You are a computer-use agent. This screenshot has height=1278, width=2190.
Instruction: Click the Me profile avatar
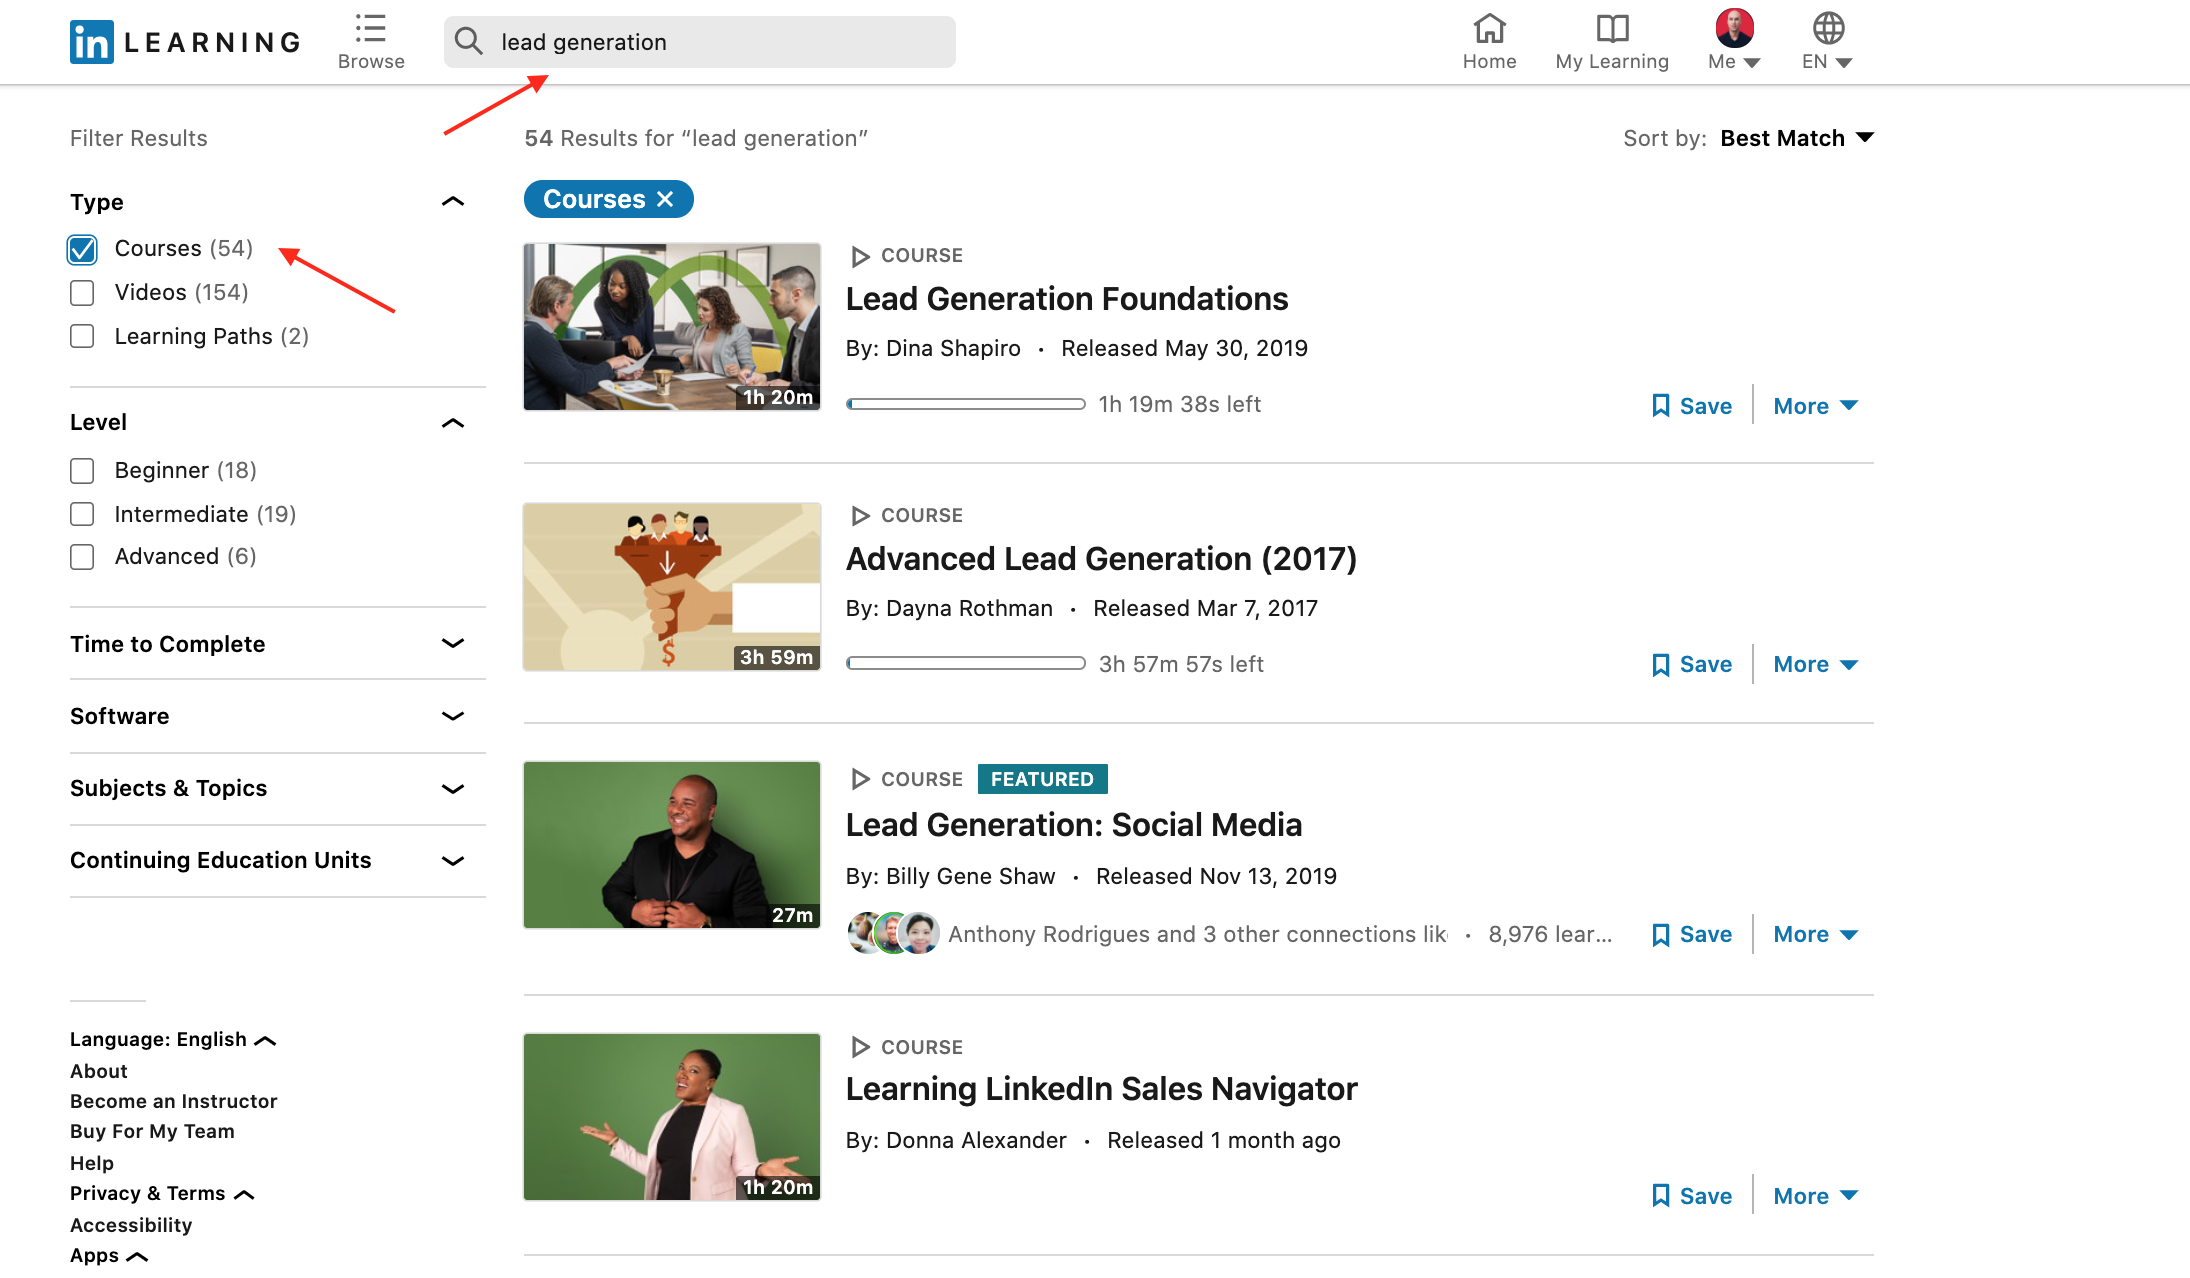coord(1734,27)
